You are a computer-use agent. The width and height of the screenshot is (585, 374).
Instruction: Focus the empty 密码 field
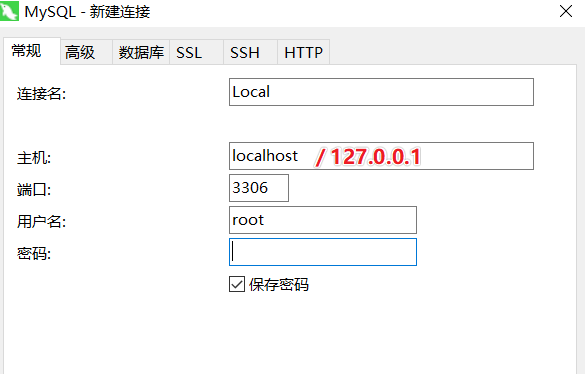point(323,252)
